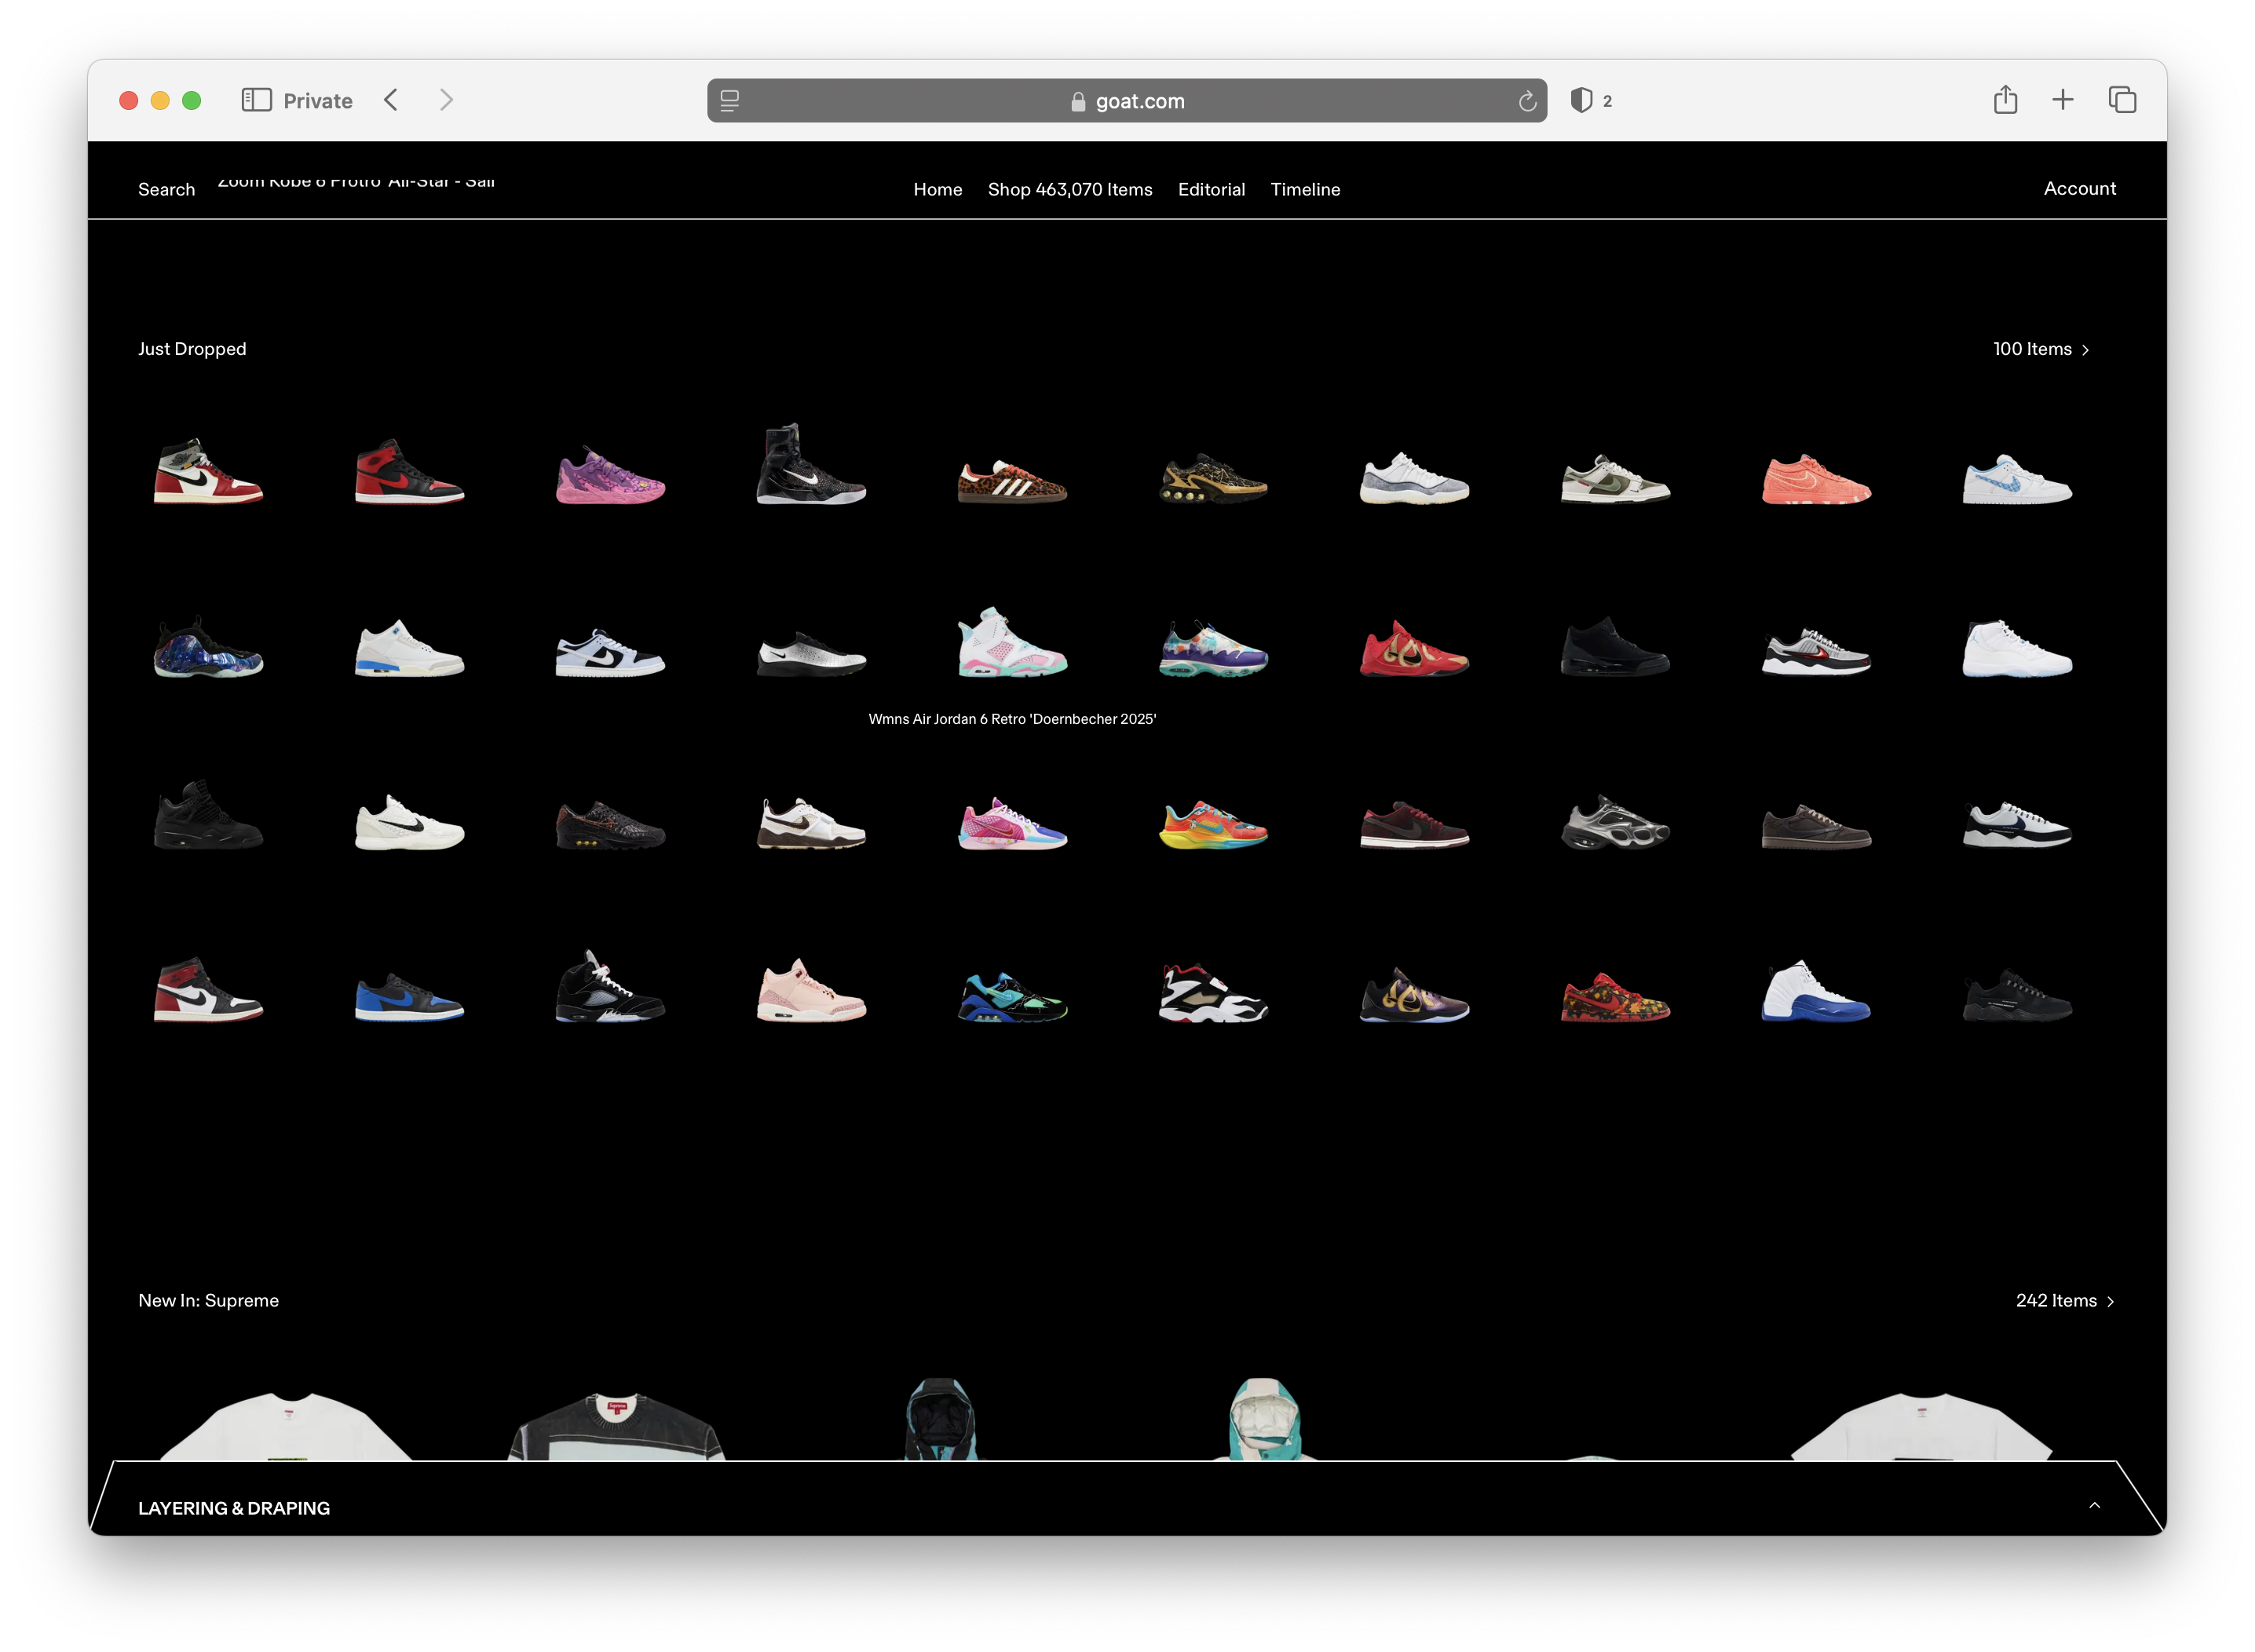The image size is (2255, 1652).
Task: Open a new tab with plus icon
Action: tap(2062, 100)
